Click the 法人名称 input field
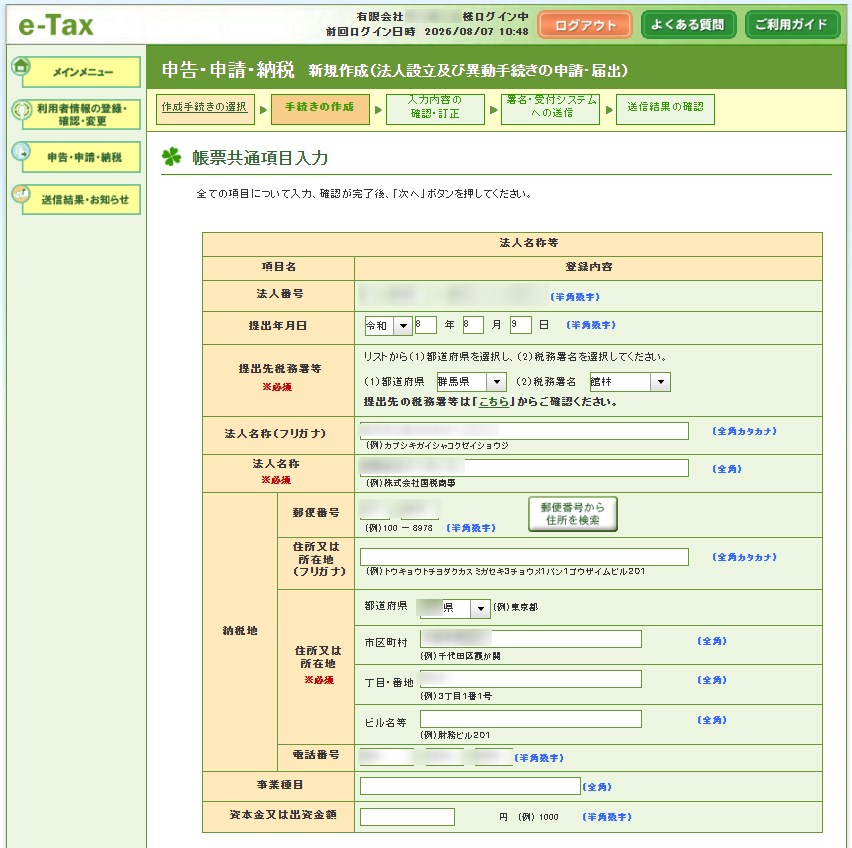The width and height of the screenshot is (852, 848). (x=524, y=468)
